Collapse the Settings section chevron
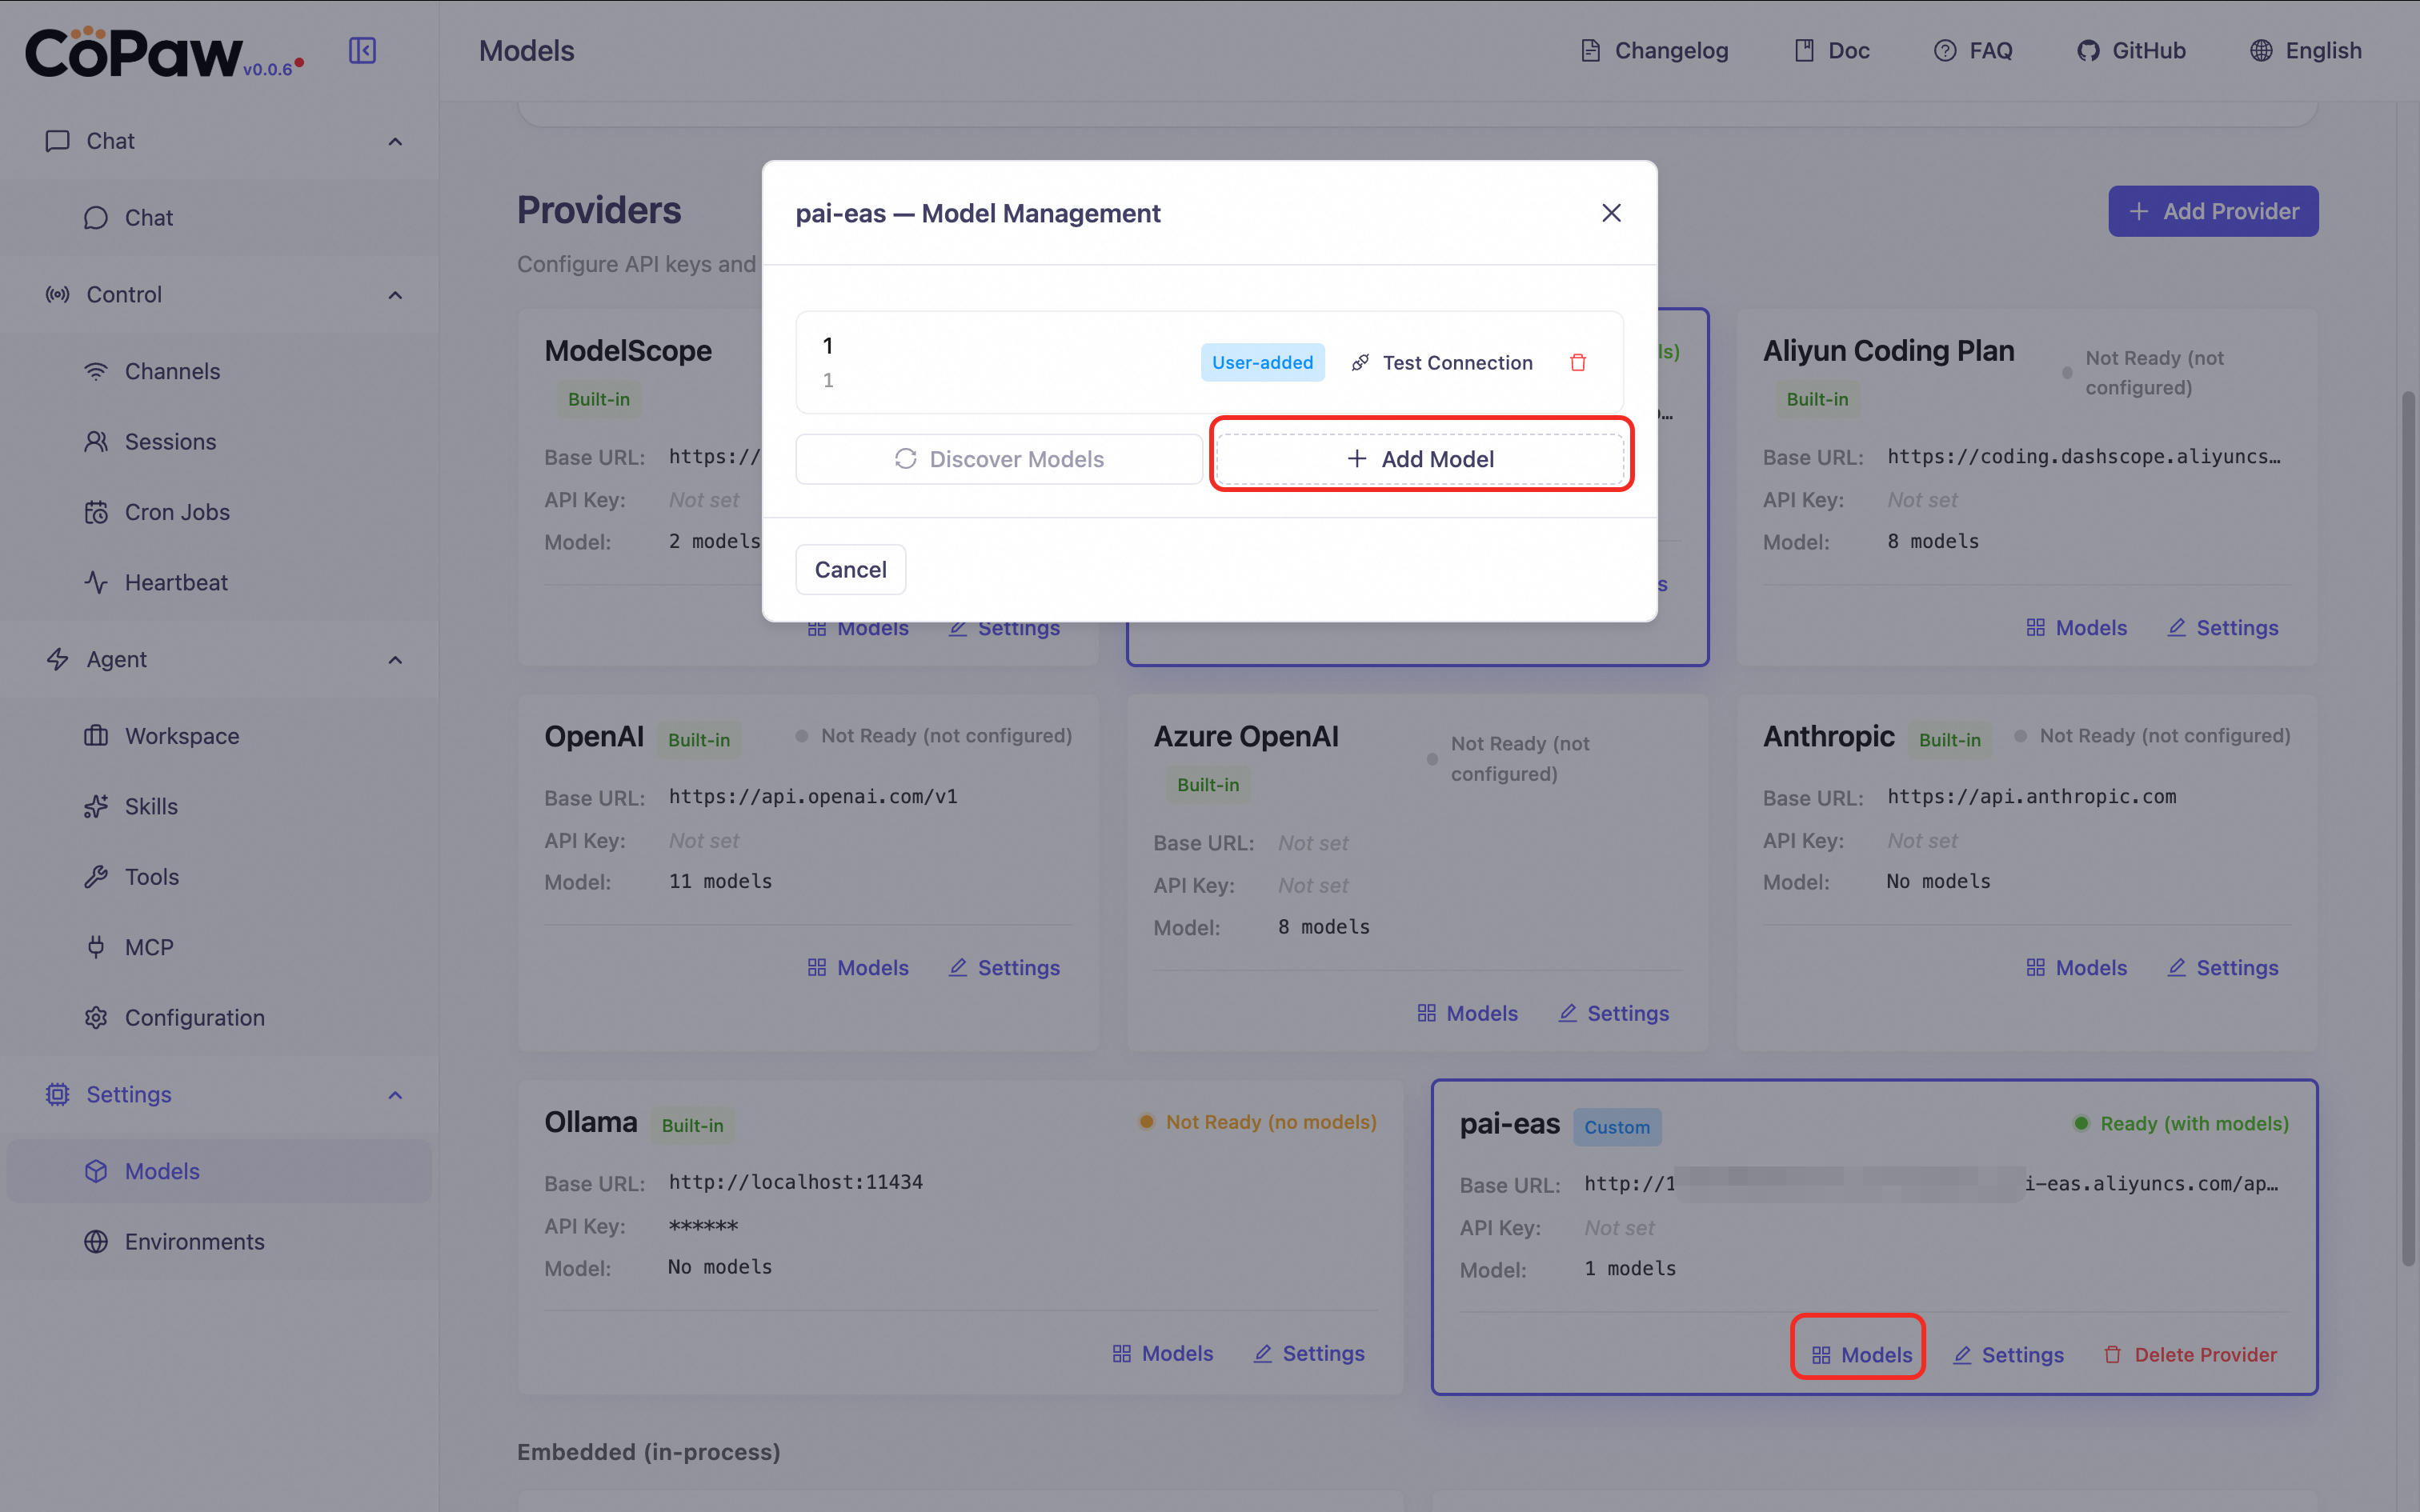2420x1512 pixels. tap(395, 1095)
